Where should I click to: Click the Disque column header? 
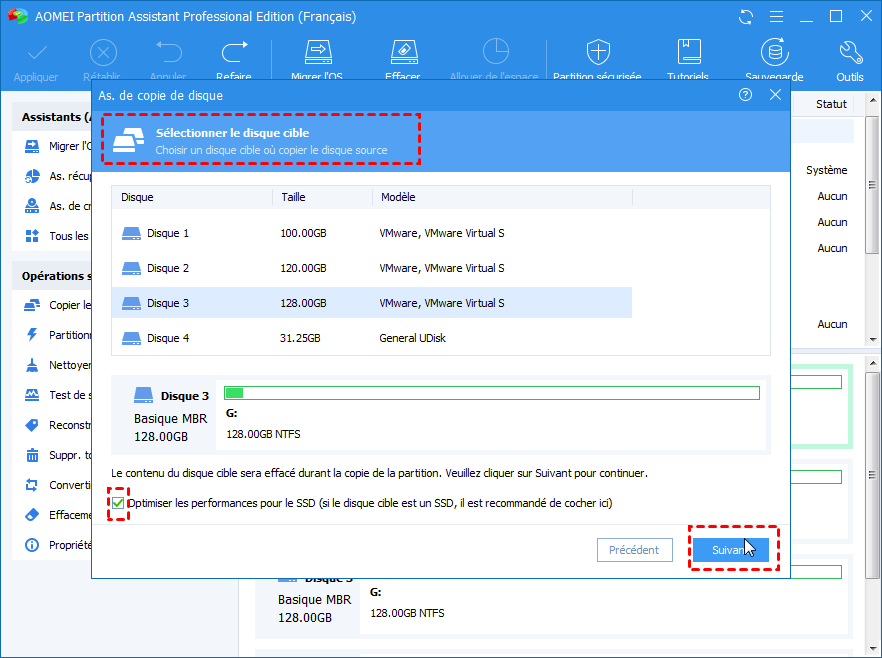192,197
